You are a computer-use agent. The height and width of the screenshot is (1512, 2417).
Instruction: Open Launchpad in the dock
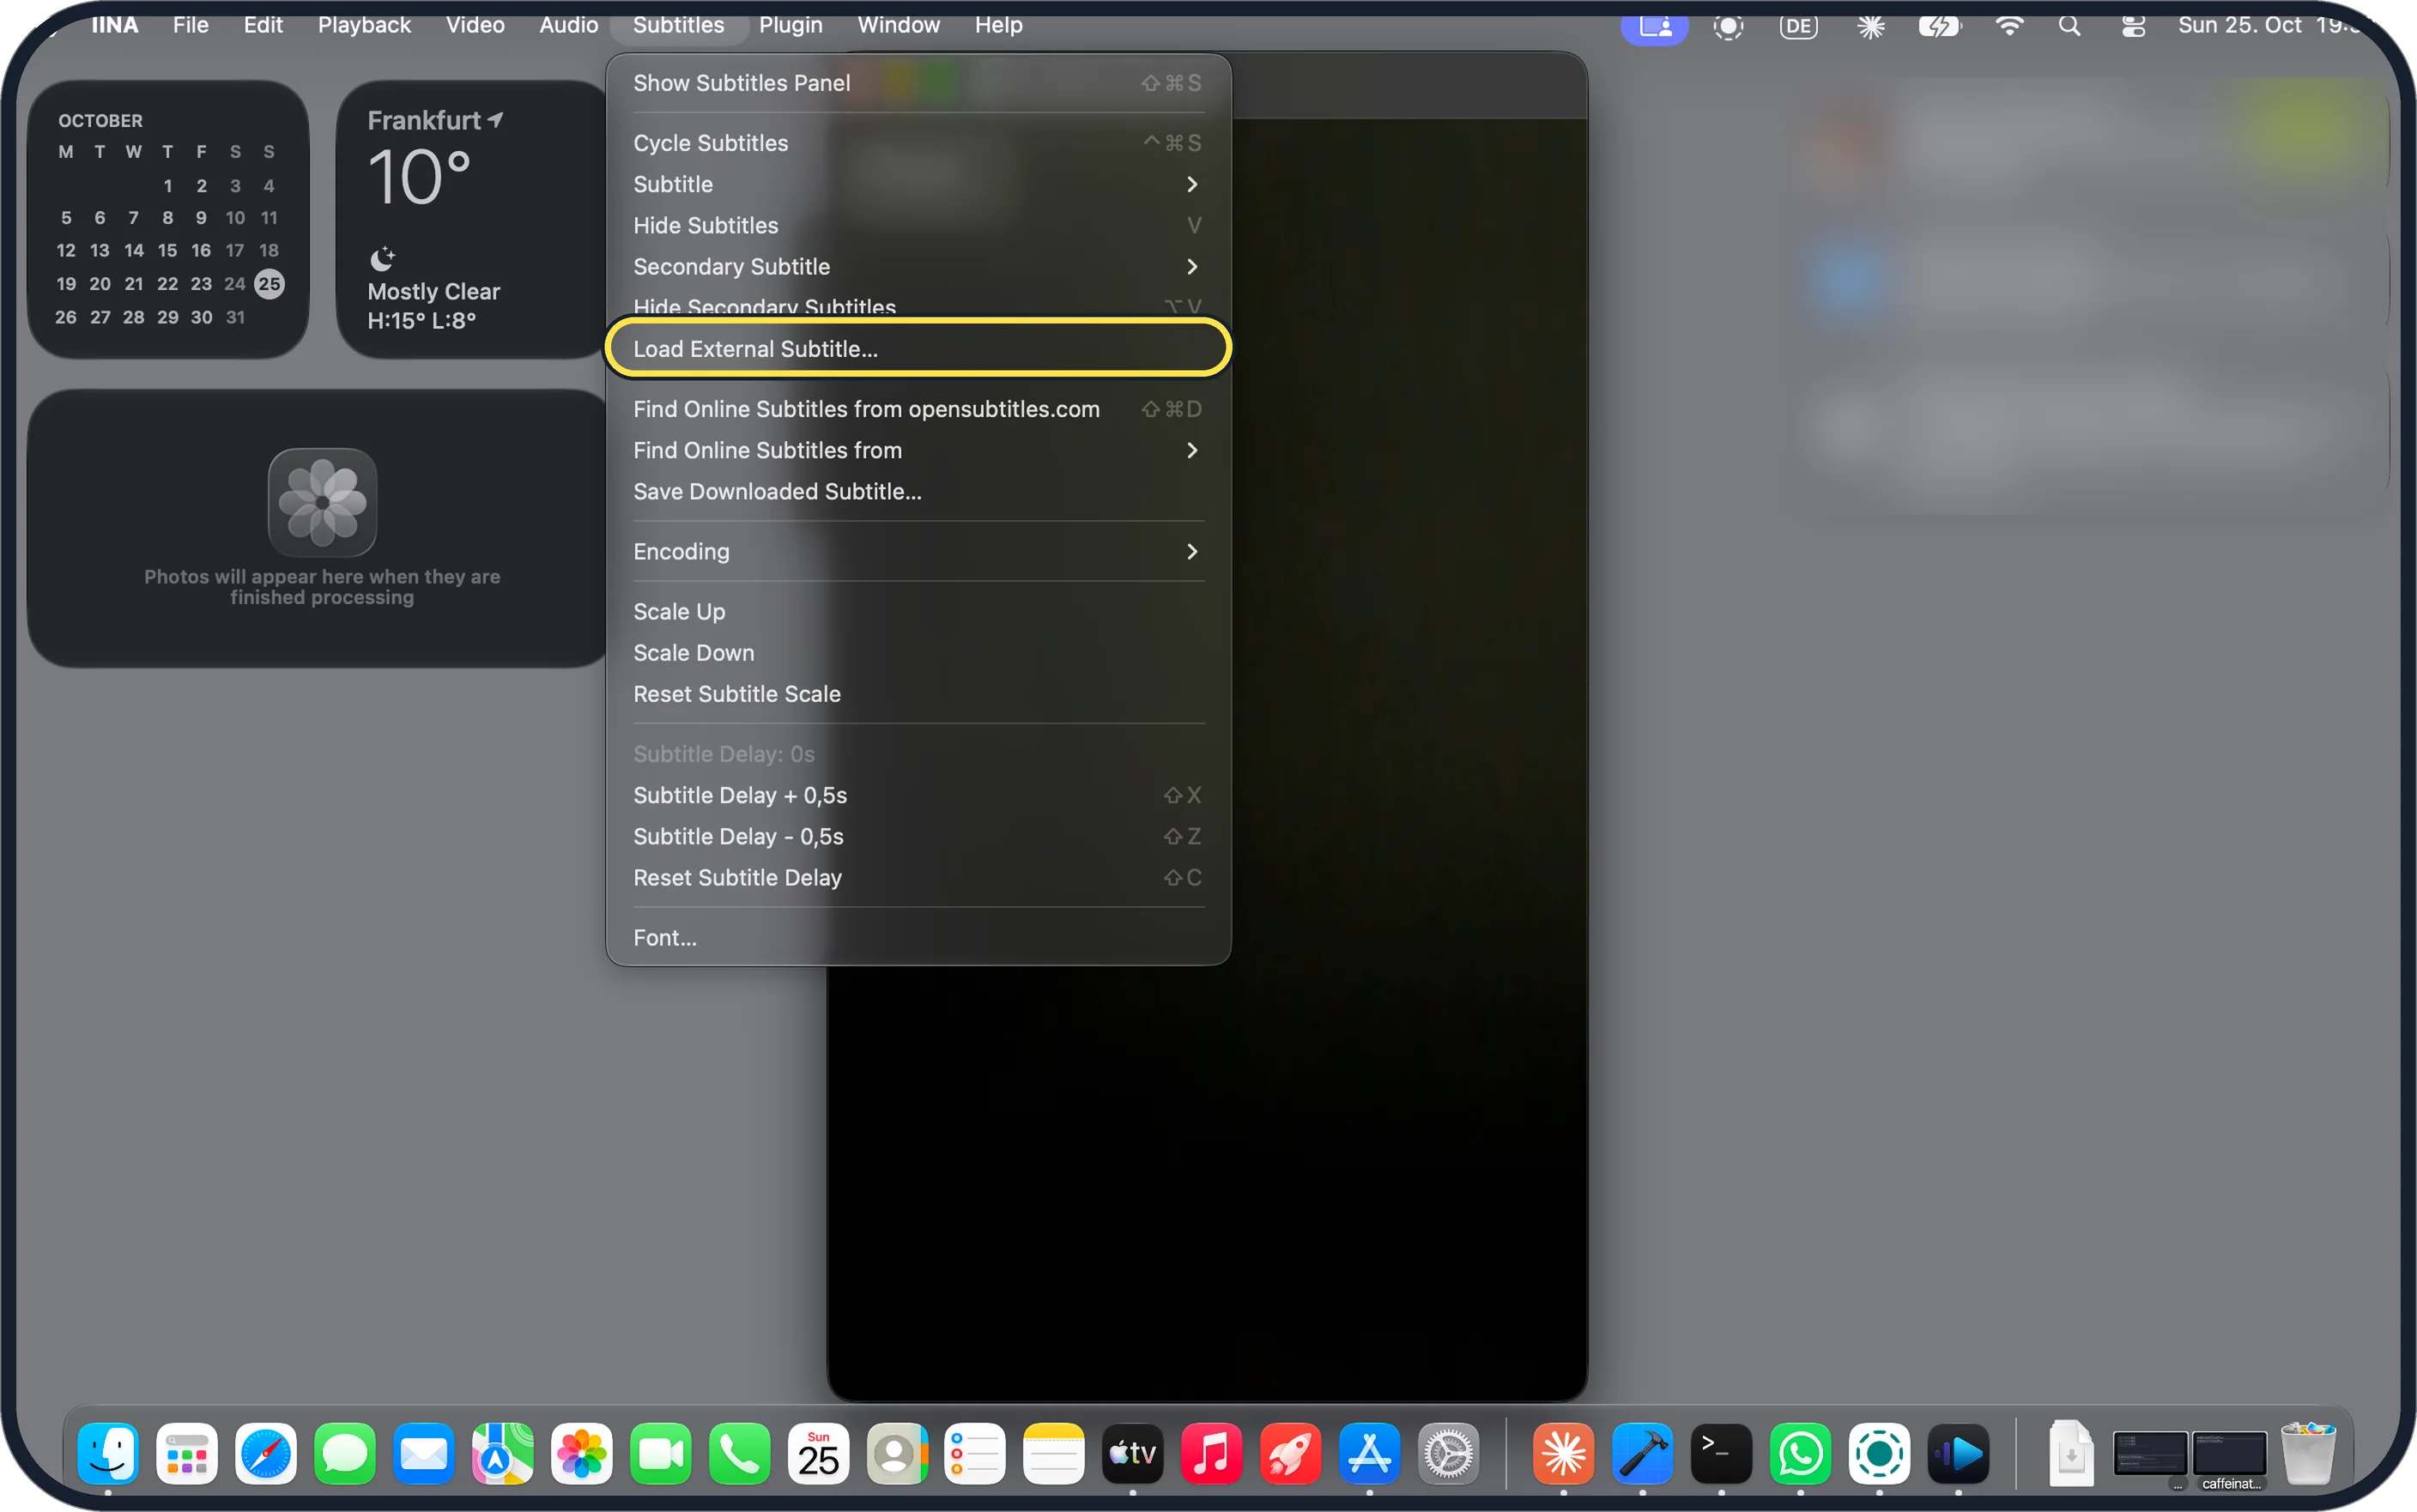click(x=187, y=1453)
